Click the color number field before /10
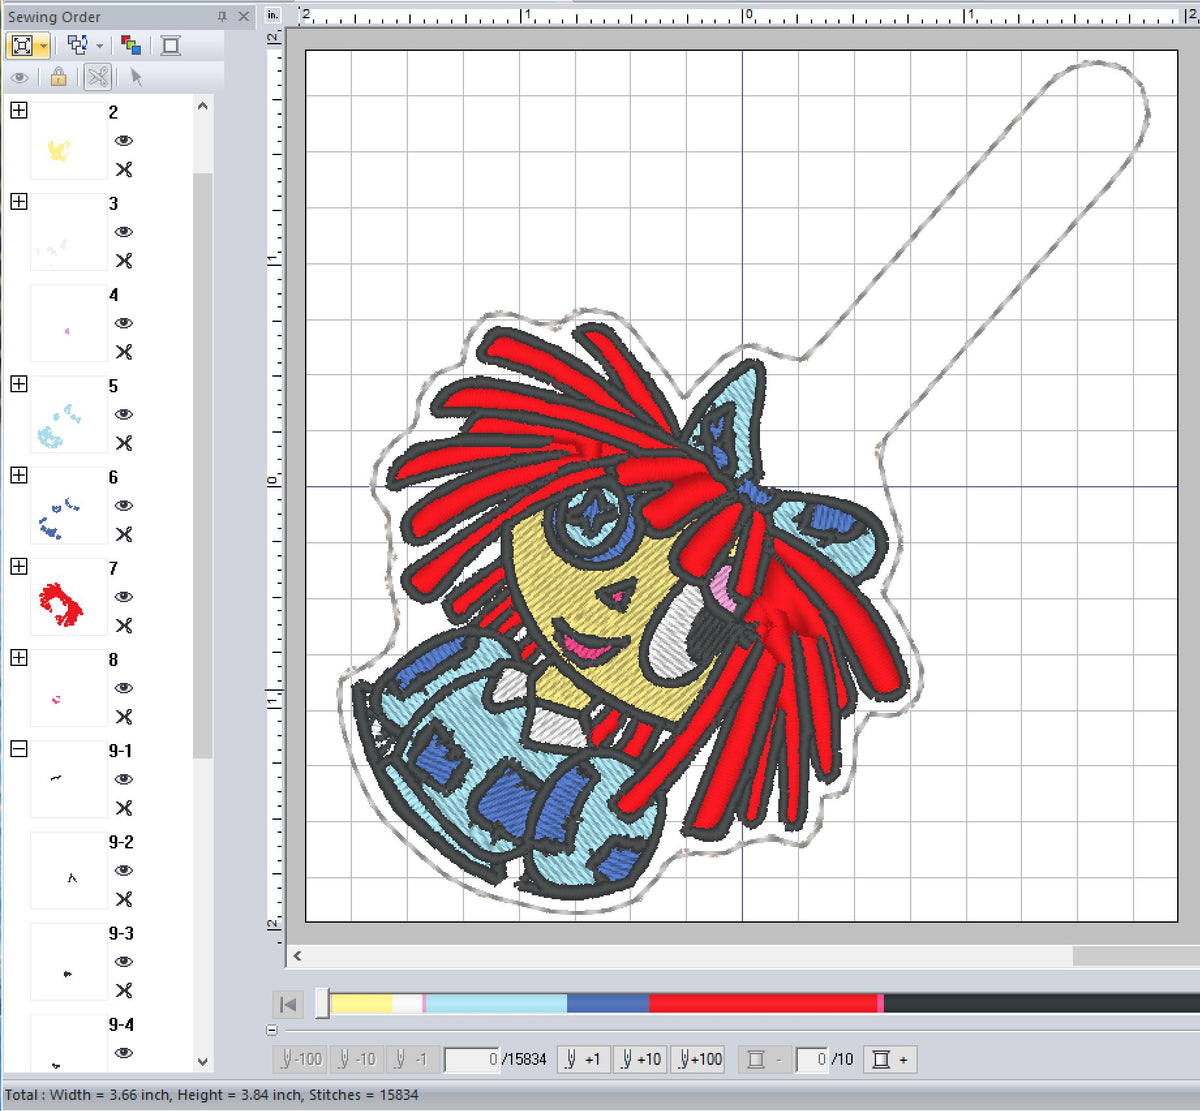1200x1111 pixels. click(x=812, y=1059)
